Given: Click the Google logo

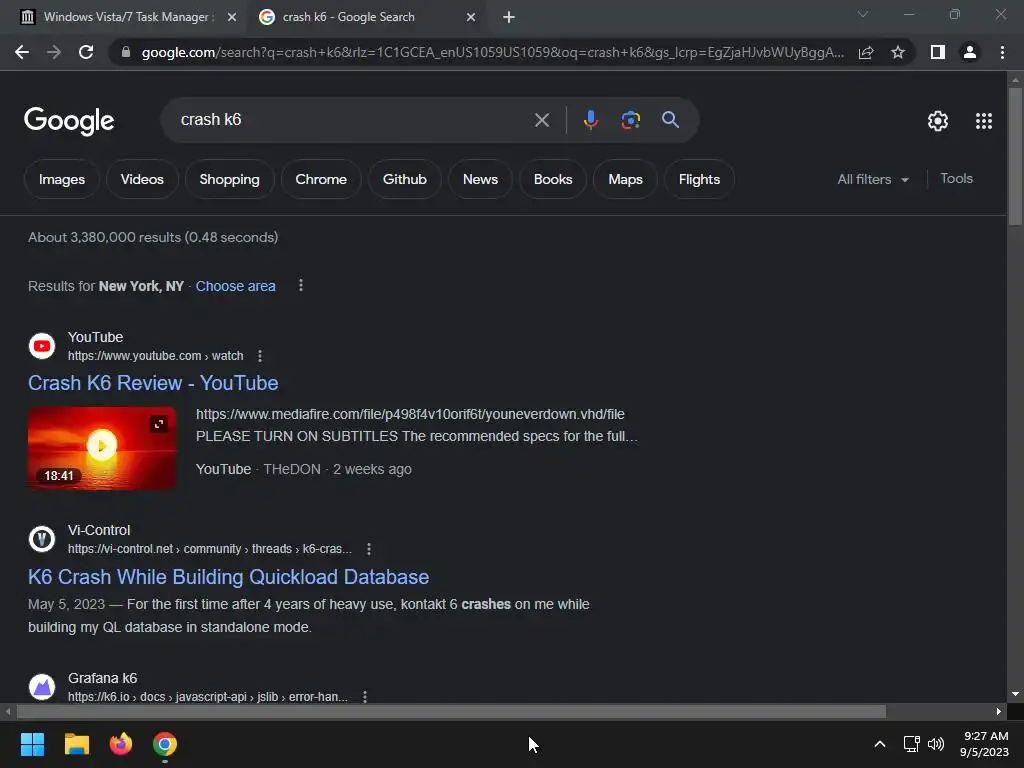Looking at the screenshot, I should 69,121.
